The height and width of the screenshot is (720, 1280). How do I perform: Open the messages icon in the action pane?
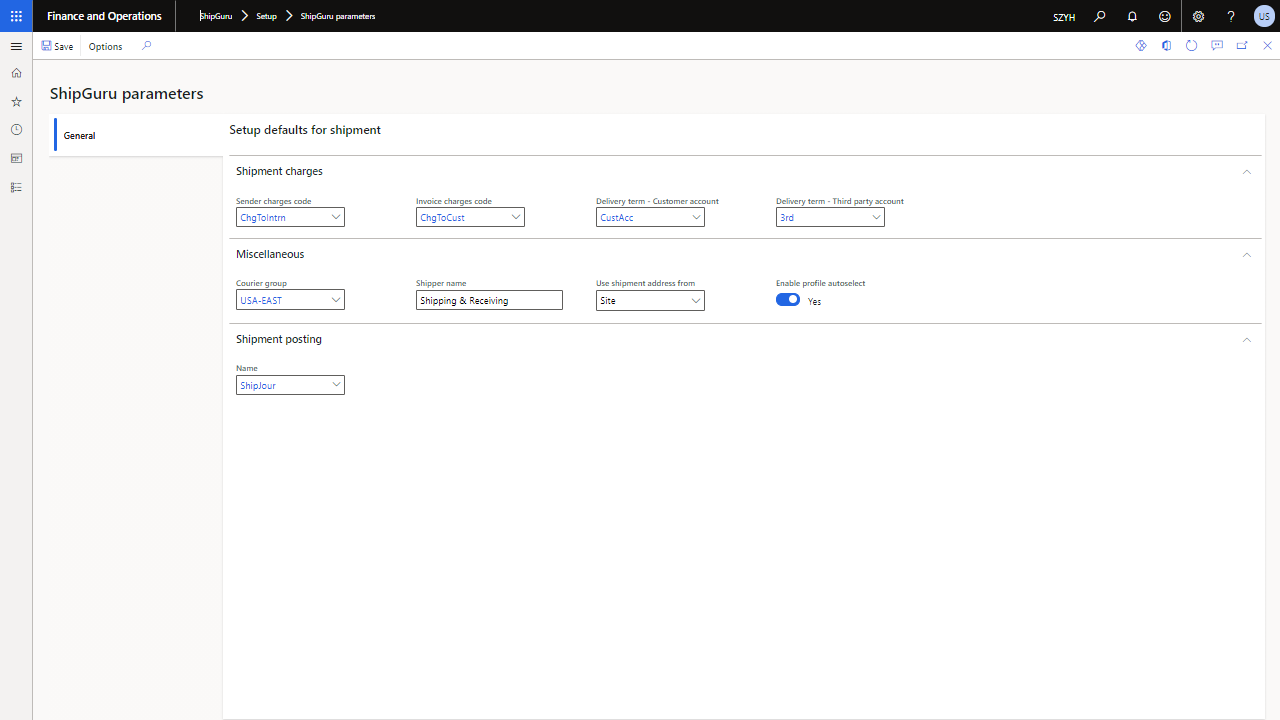click(1217, 46)
